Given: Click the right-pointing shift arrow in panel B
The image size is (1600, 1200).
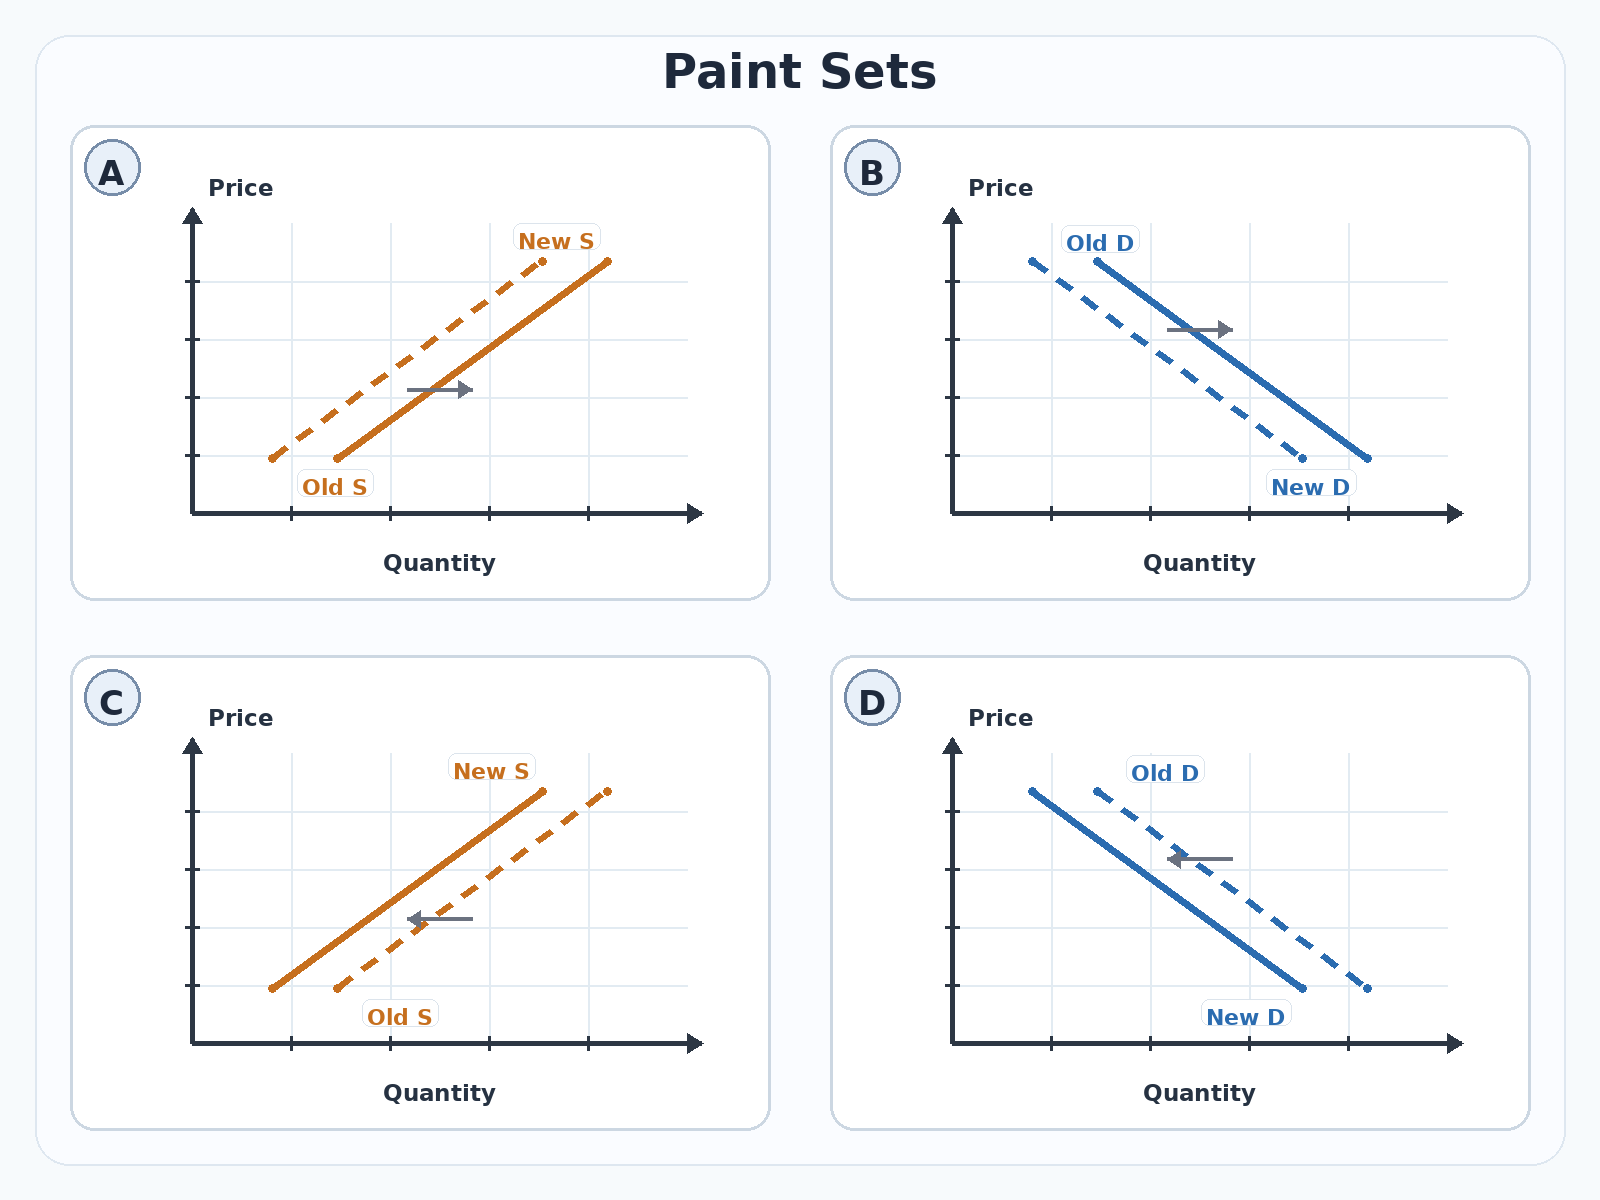Looking at the screenshot, I should (1200, 329).
